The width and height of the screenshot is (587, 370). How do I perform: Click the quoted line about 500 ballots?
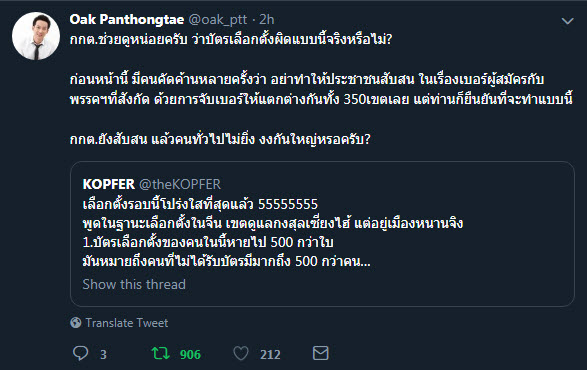point(208,242)
